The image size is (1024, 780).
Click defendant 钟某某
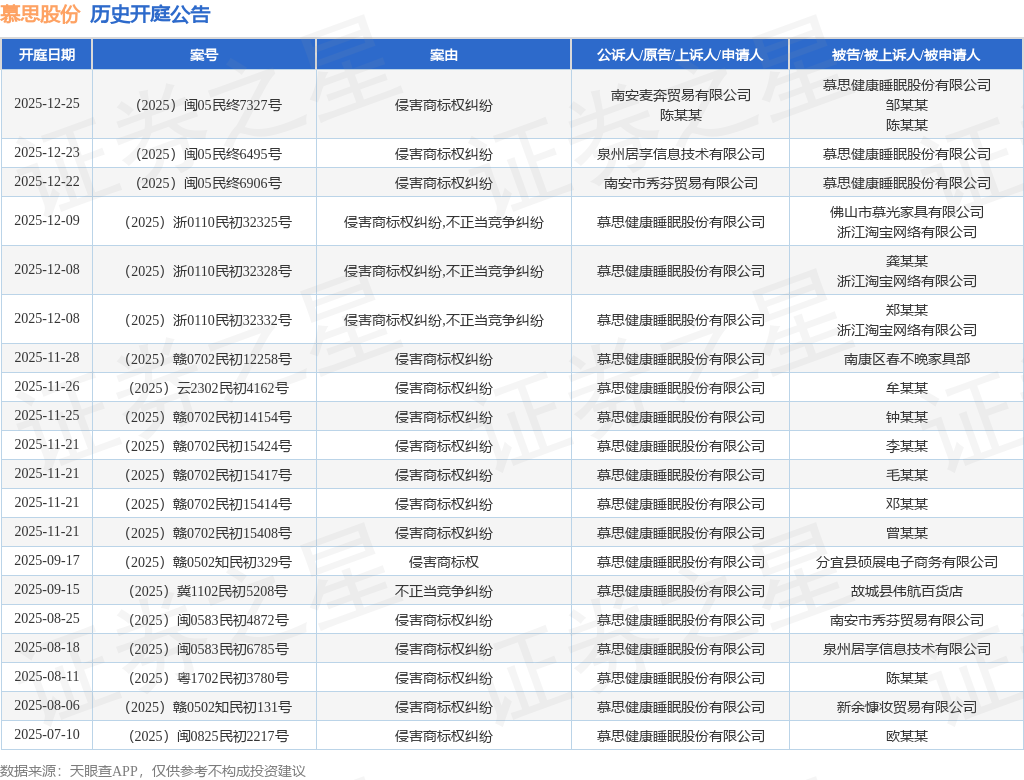906,417
